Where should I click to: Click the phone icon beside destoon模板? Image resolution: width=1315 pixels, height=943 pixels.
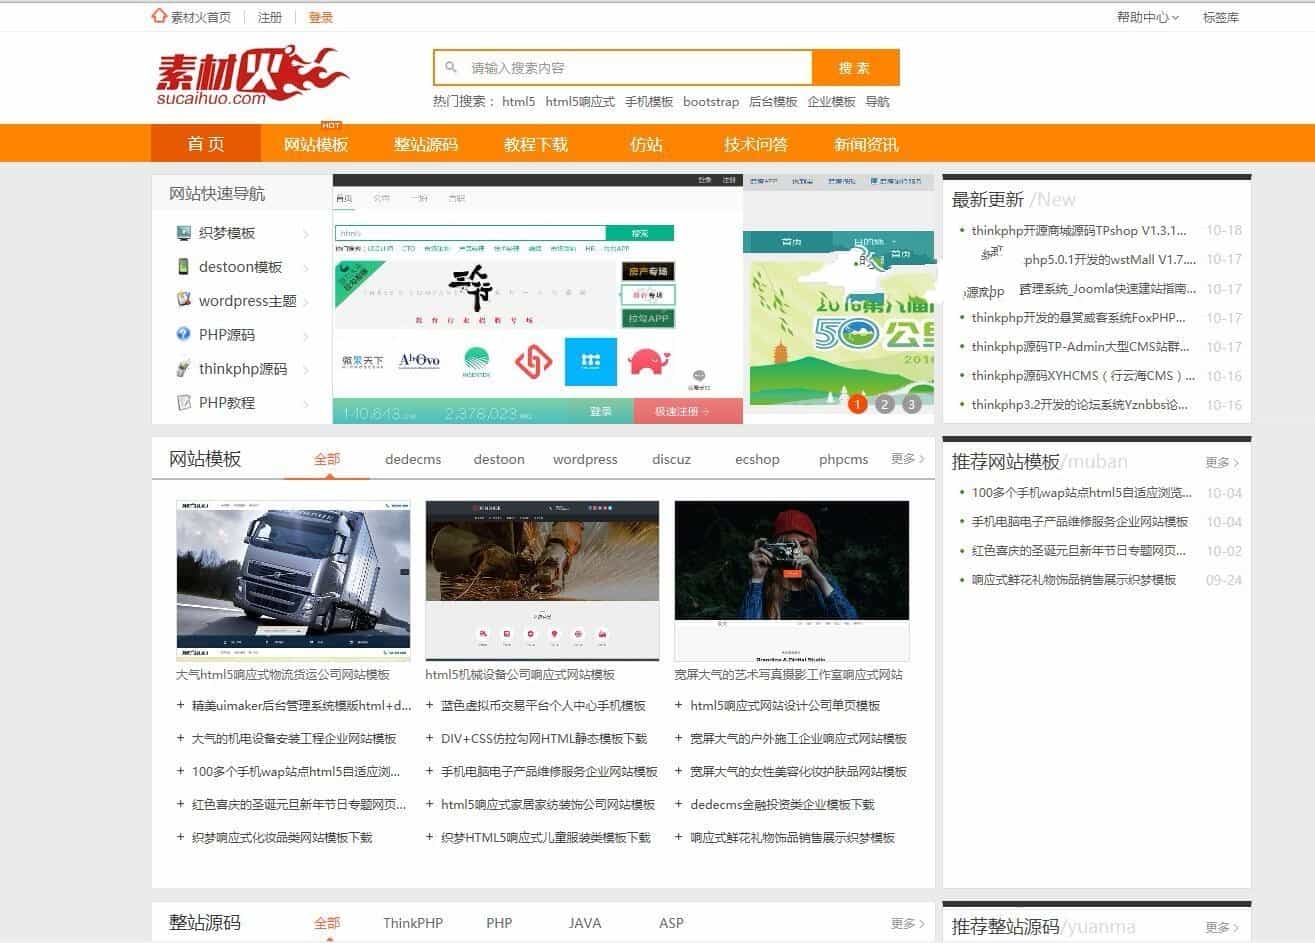pos(183,267)
